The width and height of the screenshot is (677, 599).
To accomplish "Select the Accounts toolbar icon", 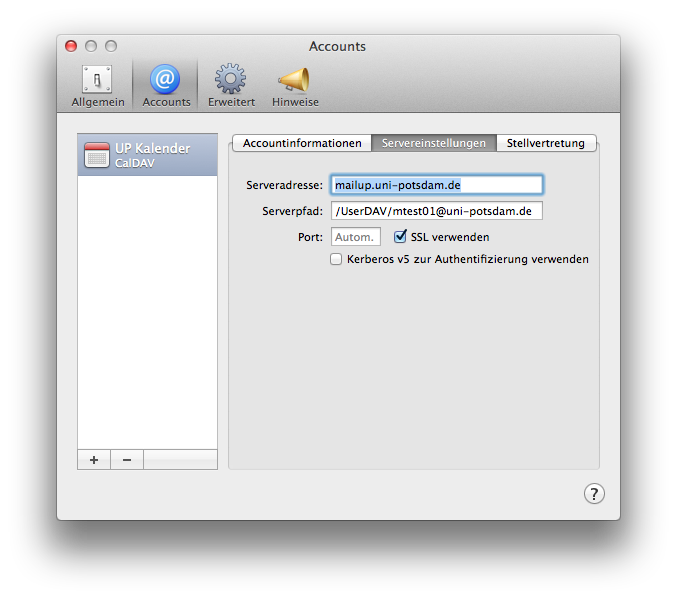I will [165, 86].
